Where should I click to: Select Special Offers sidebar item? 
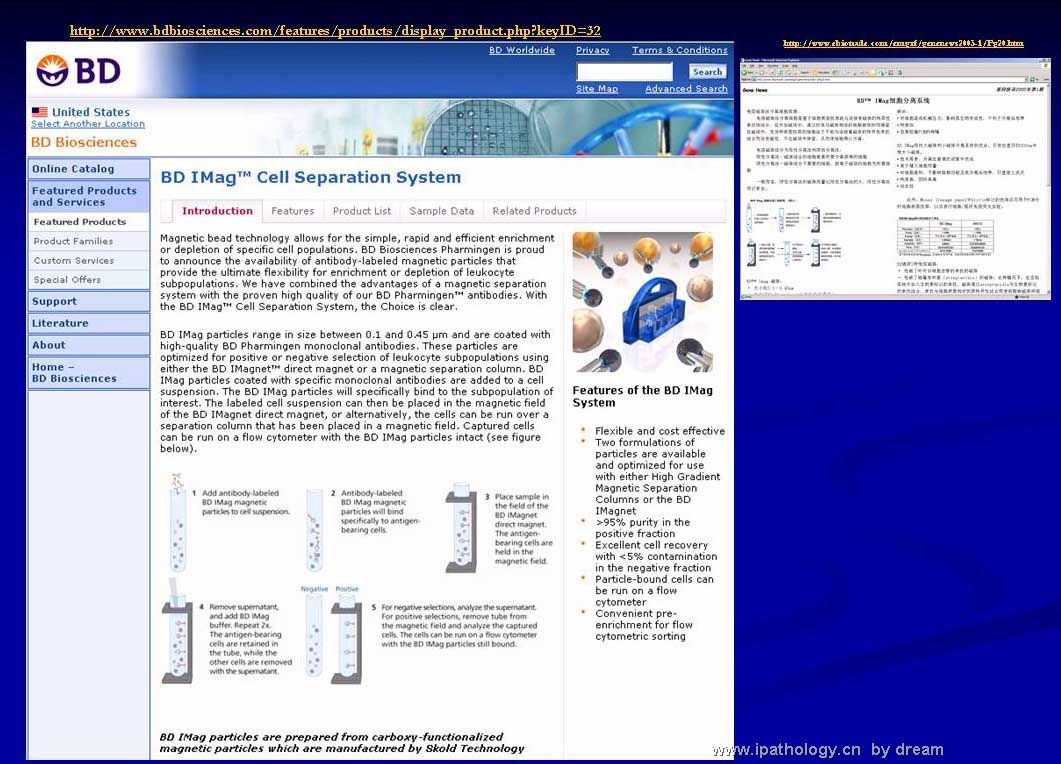tap(89, 279)
